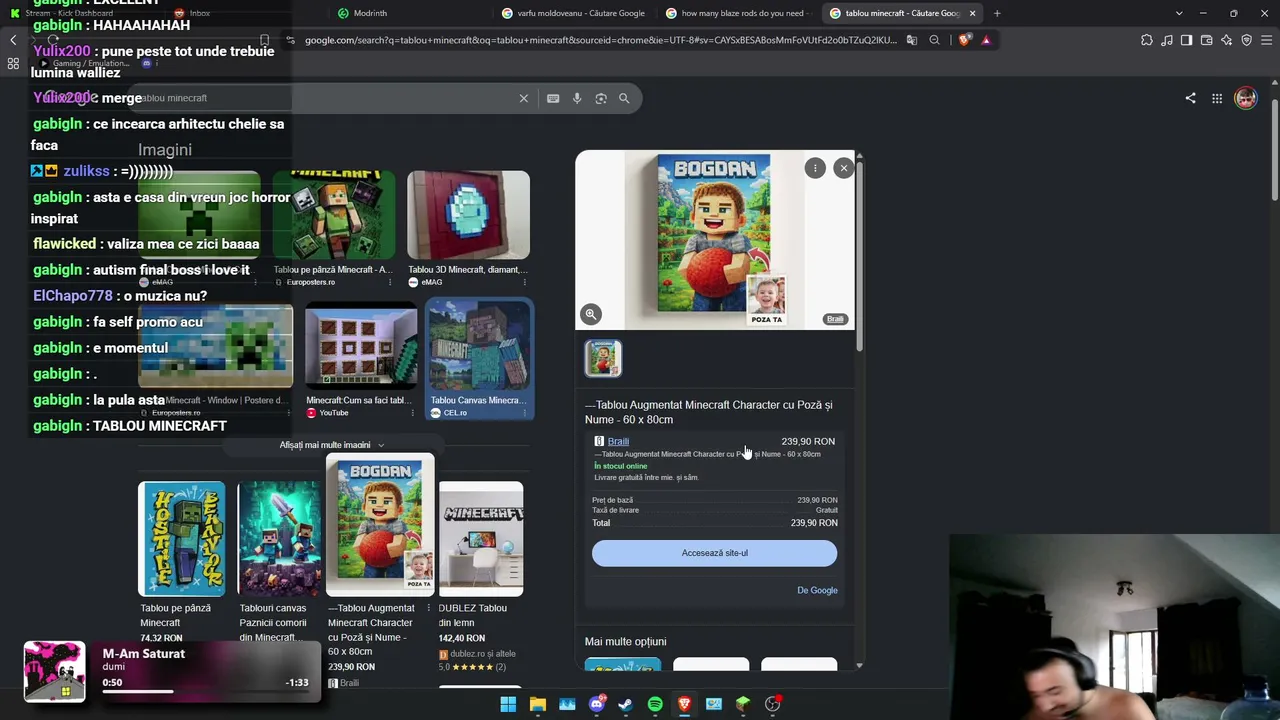Start voice search with microphone icon
This screenshot has height=720, width=1280.
(x=577, y=98)
